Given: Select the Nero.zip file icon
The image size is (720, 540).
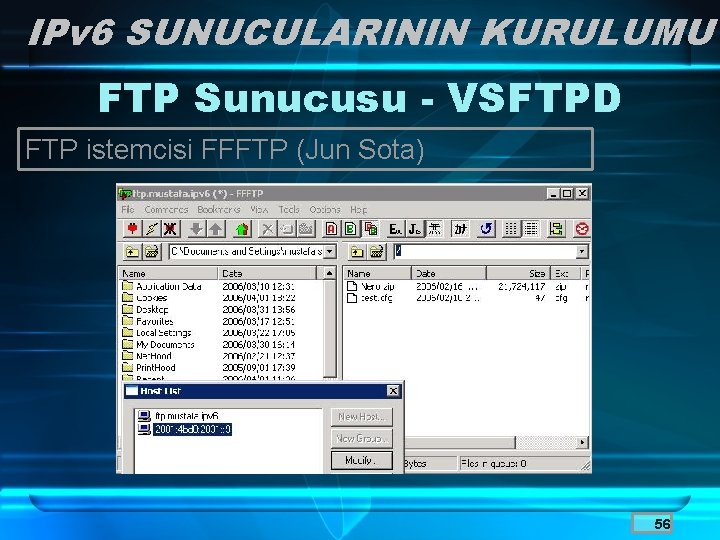Looking at the screenshot, I should click(352, 287).
